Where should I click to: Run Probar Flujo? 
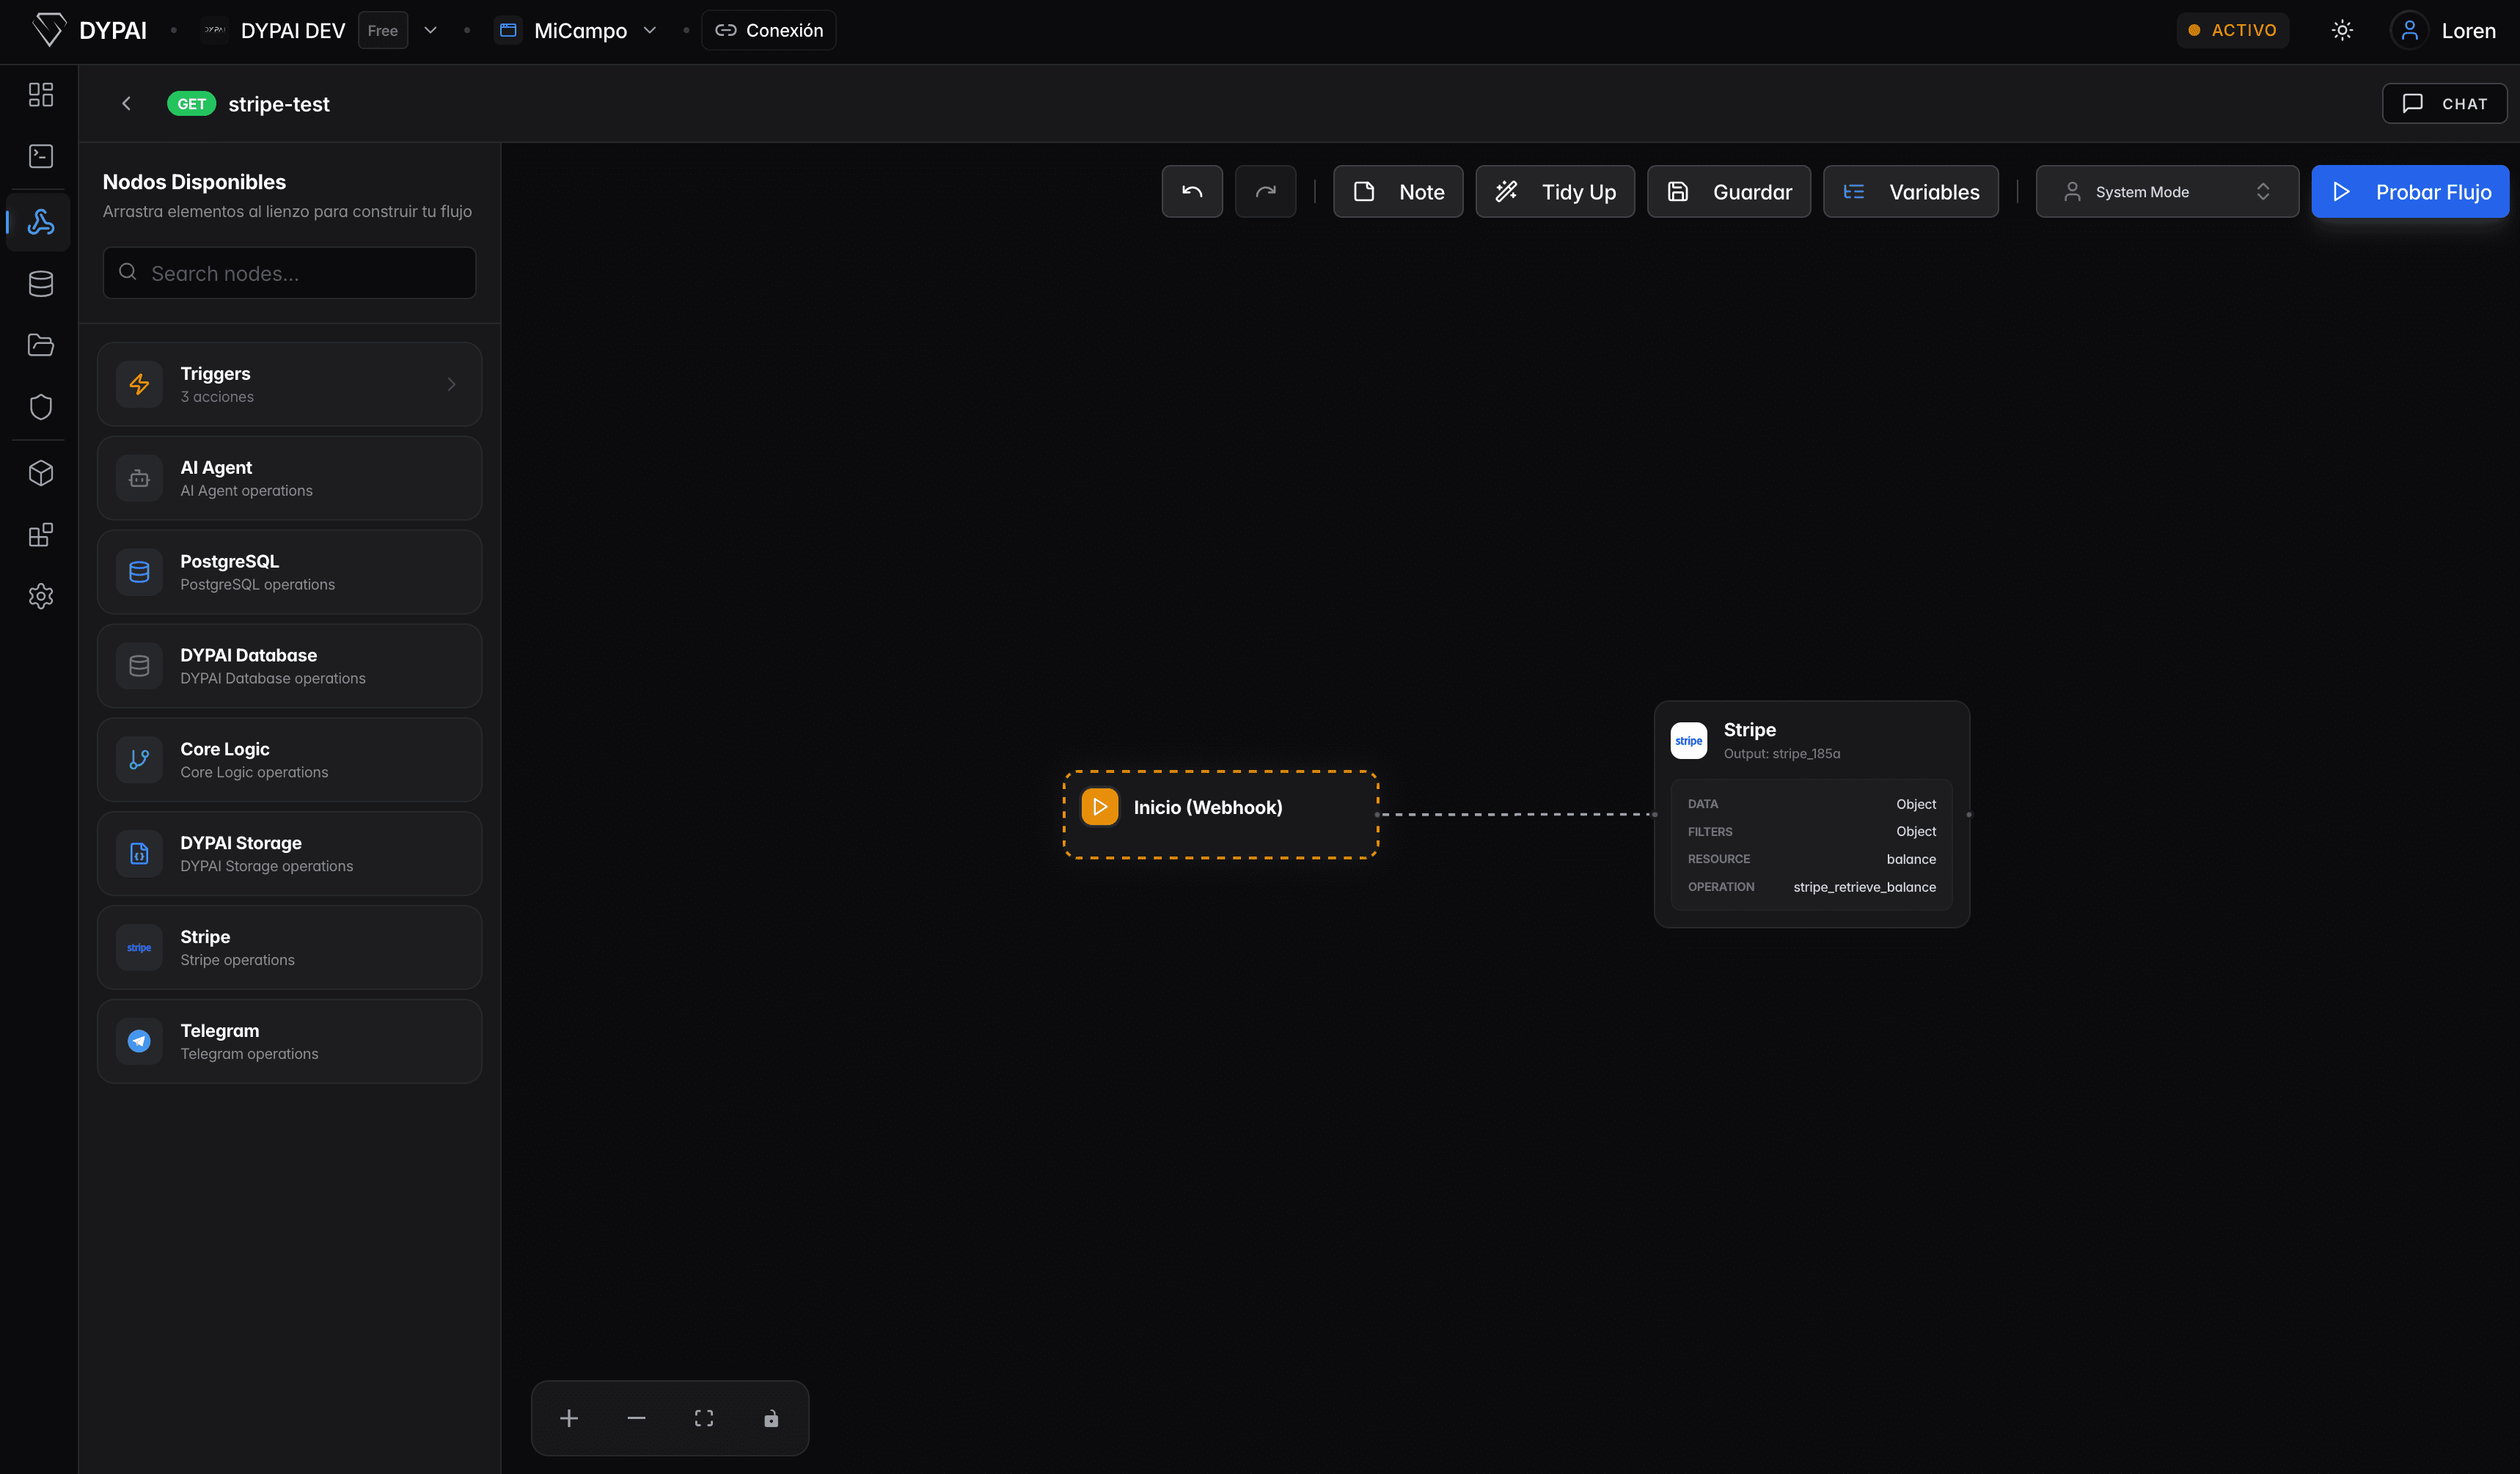[x=2410, y=191]
